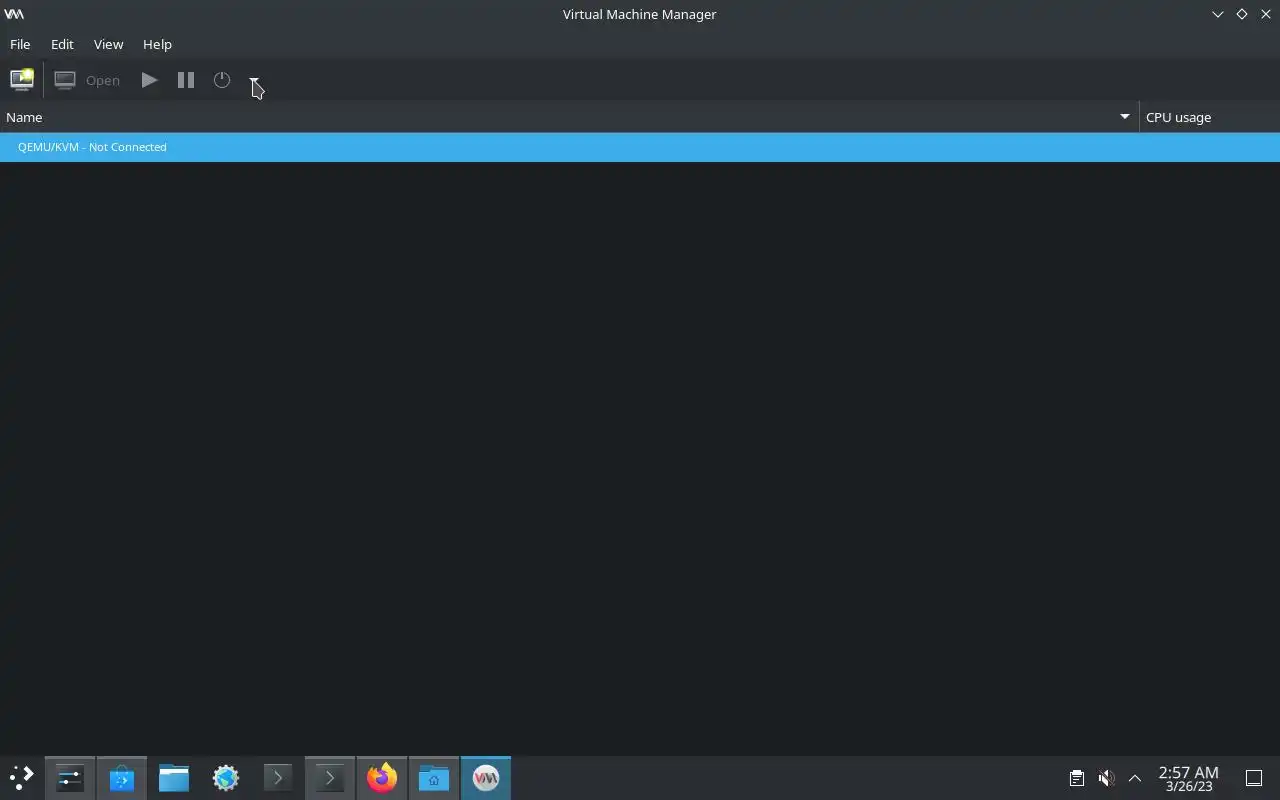Create a new virtual machine
Screen dimensions: 1280x800
(22, 80)
